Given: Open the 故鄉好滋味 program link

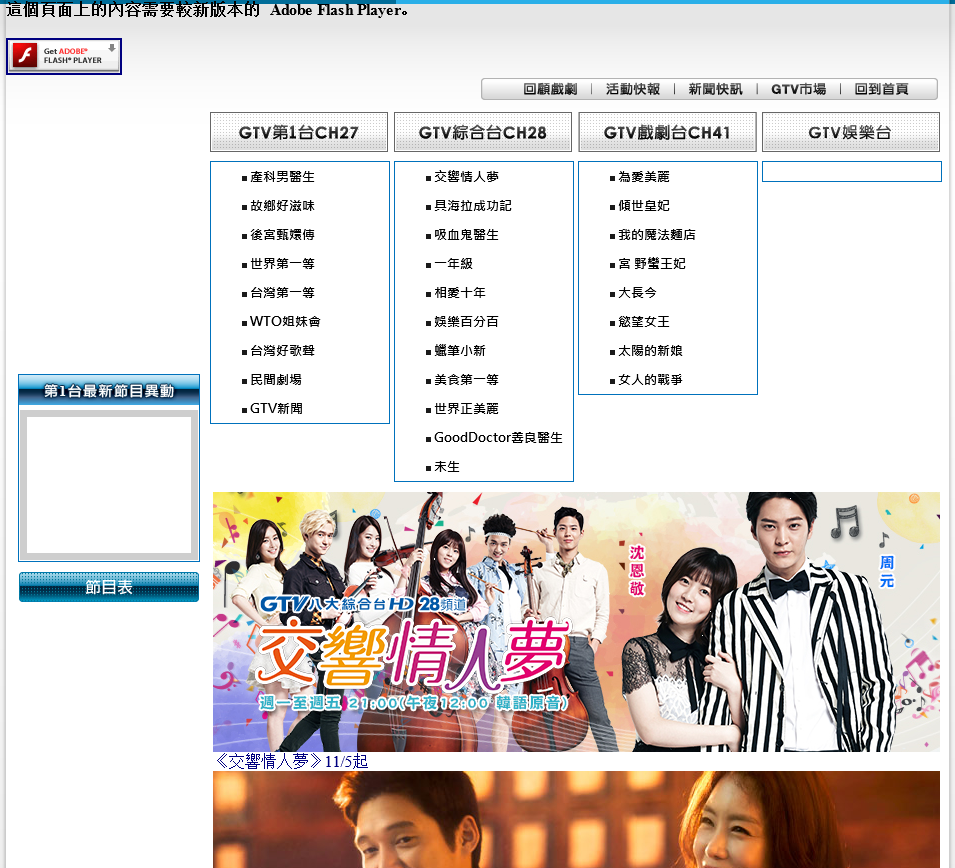Looking at the screenshot, I should pos(282,206).
